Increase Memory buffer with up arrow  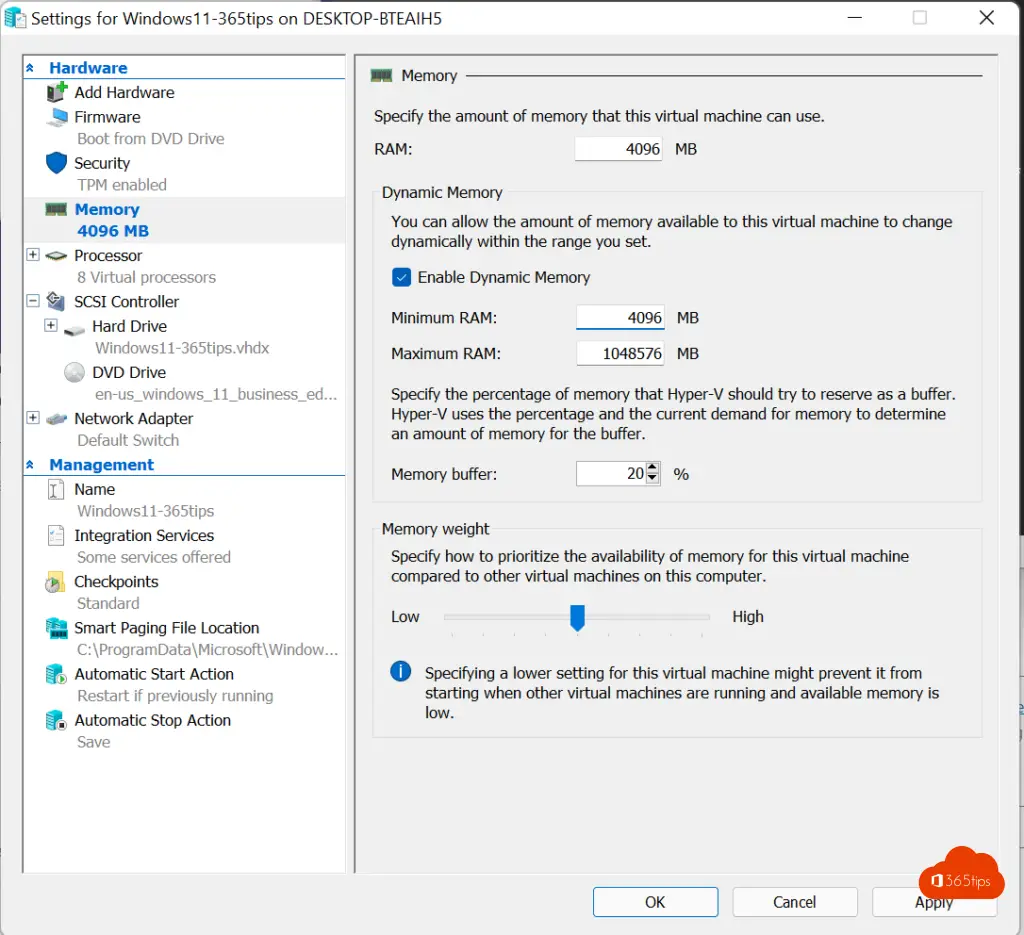point(652,468)
